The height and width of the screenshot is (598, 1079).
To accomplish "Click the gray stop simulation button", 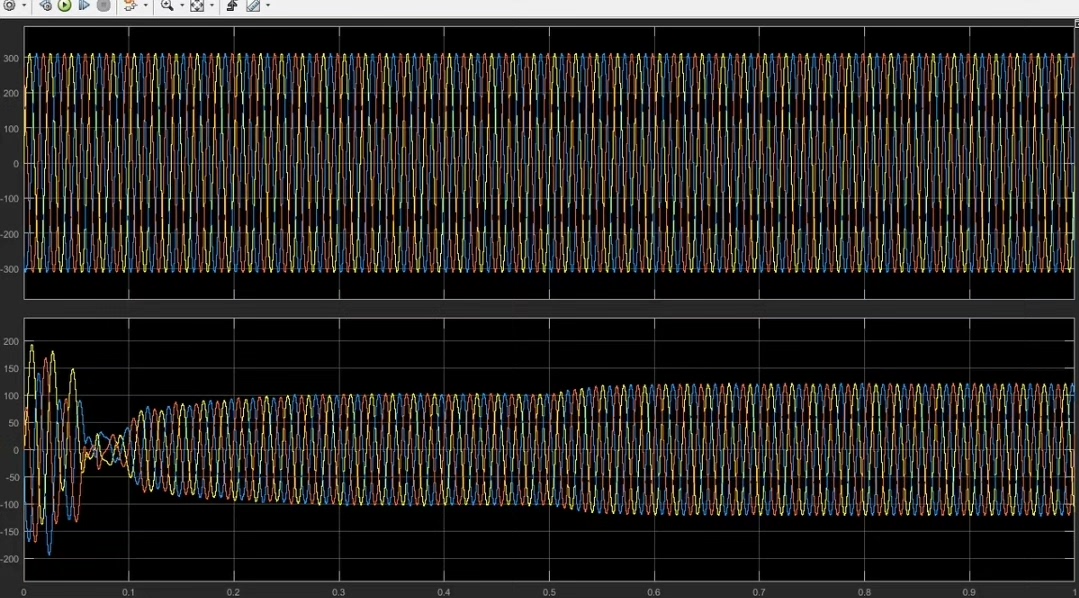I will click(103, 6).
